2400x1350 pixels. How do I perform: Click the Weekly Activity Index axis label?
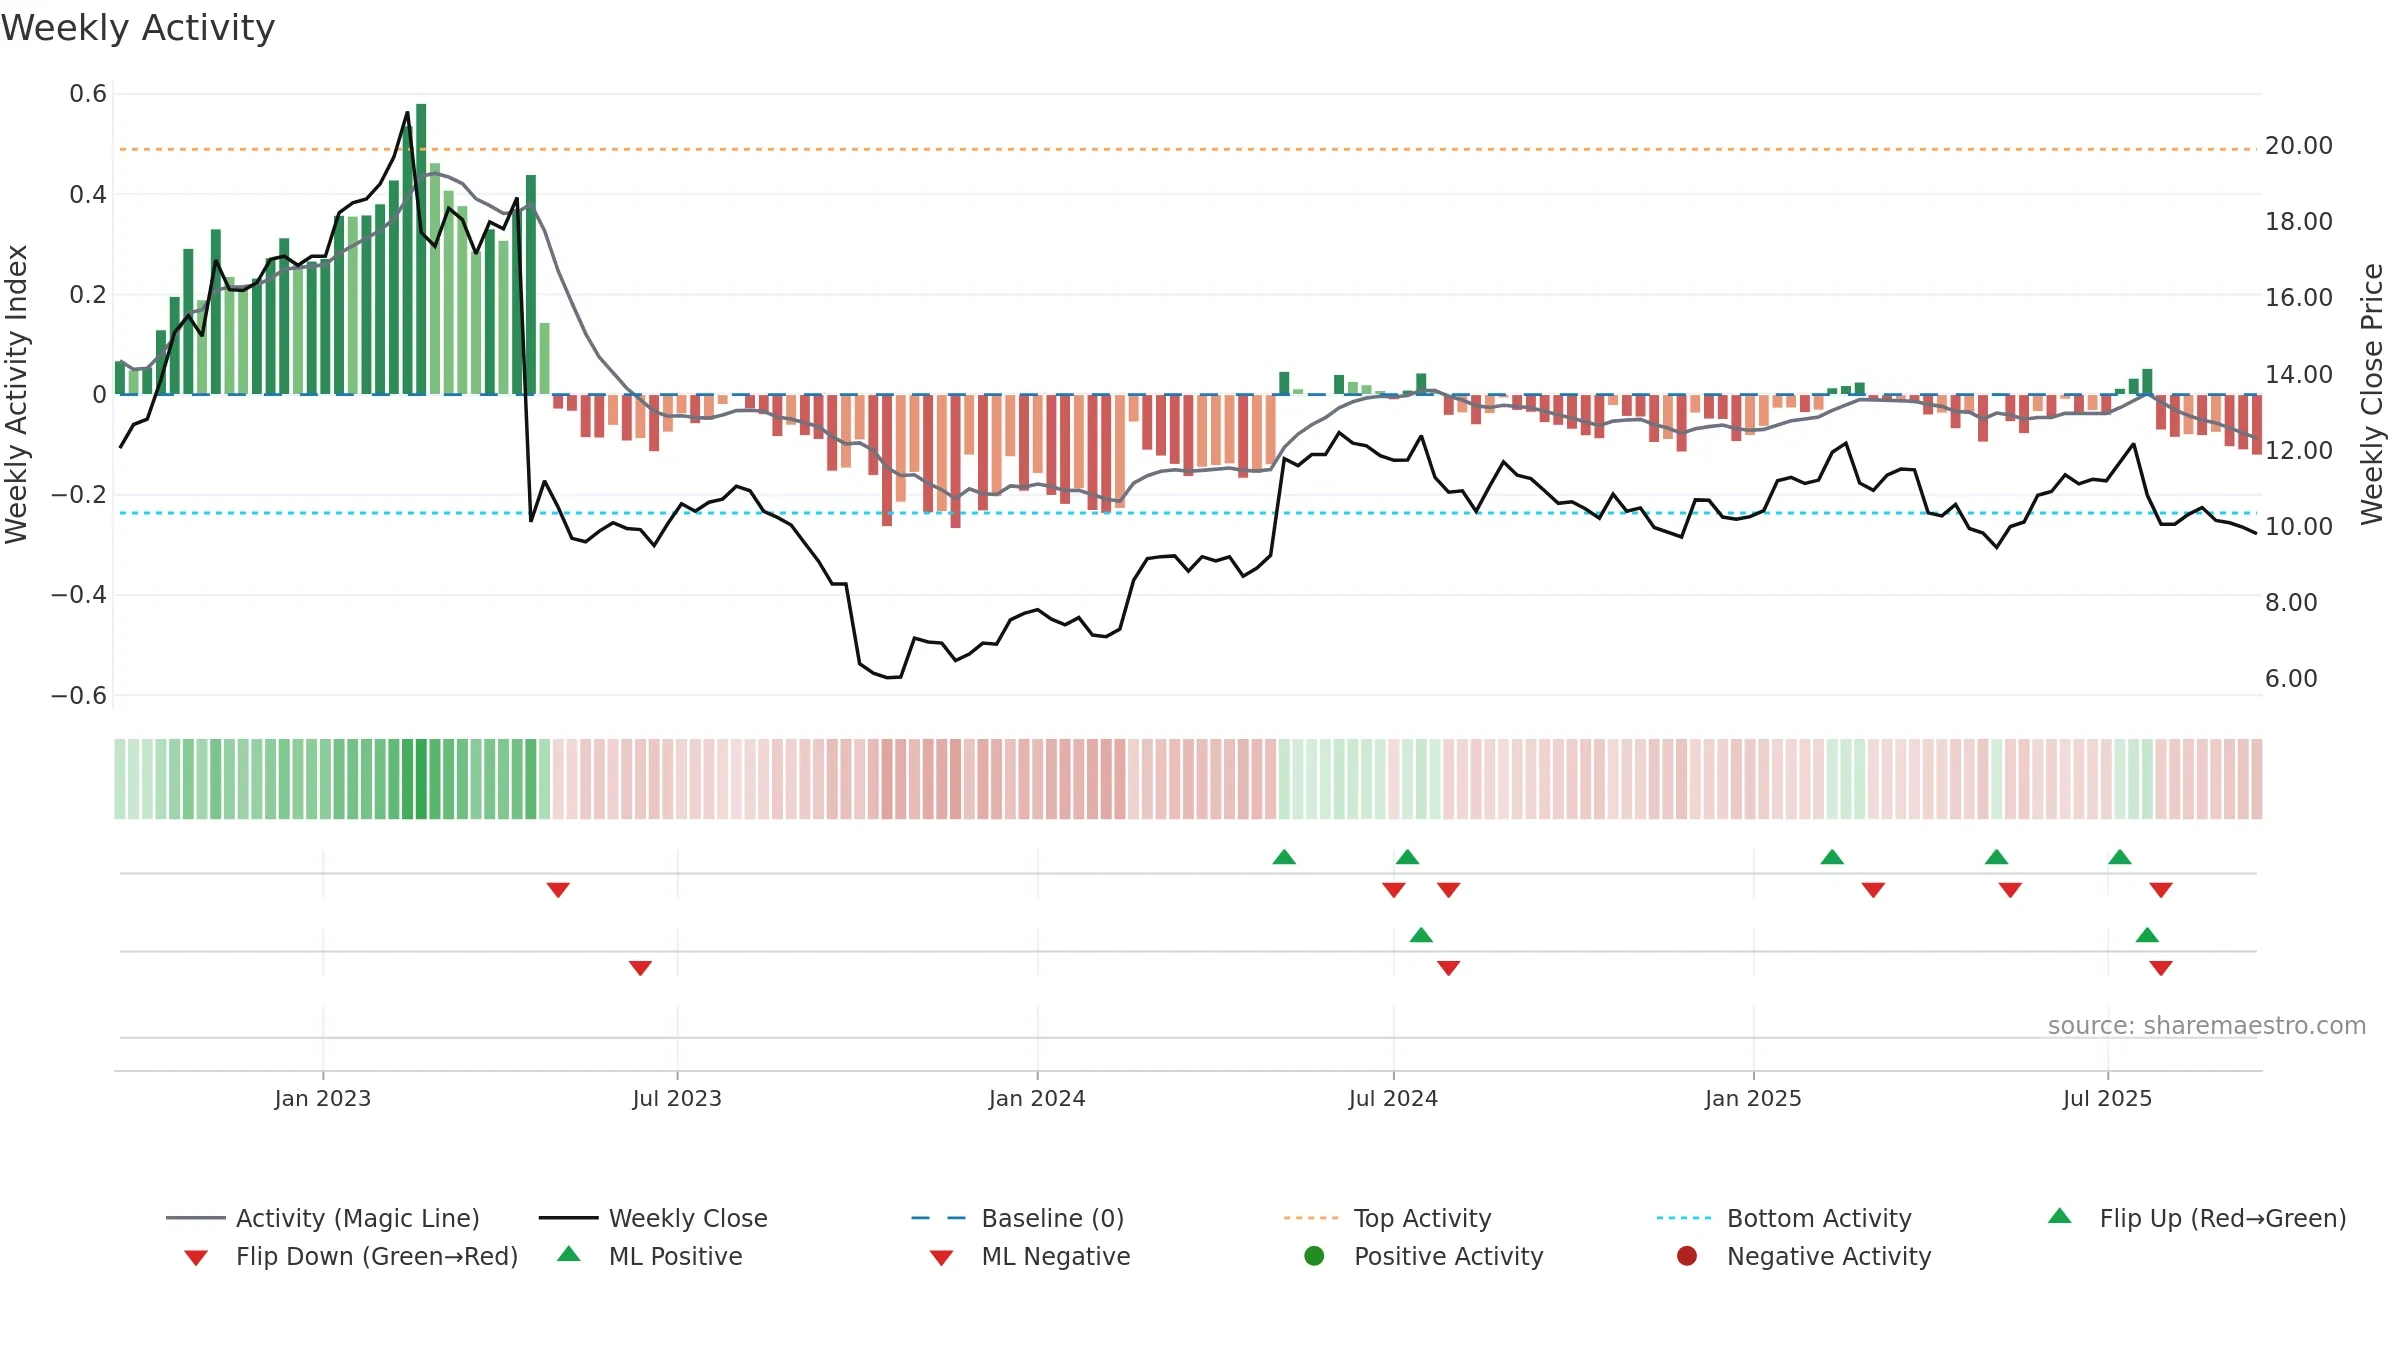tap(16, 394)
